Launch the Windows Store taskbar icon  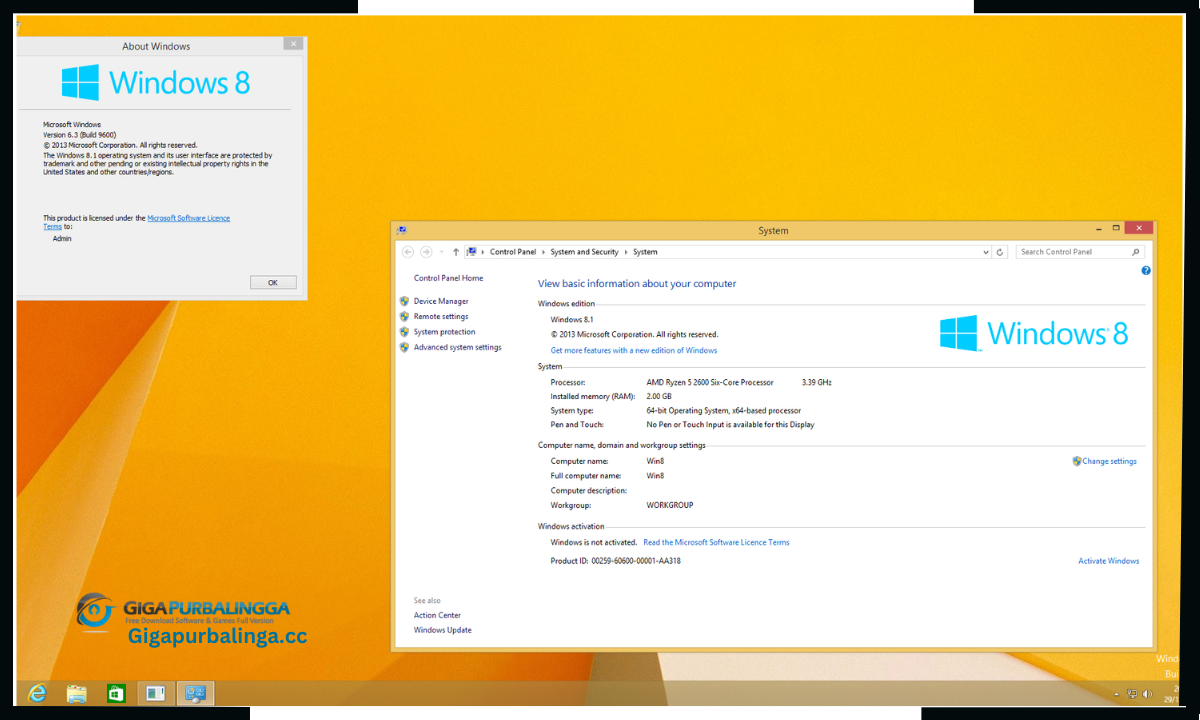pos(115,693)
